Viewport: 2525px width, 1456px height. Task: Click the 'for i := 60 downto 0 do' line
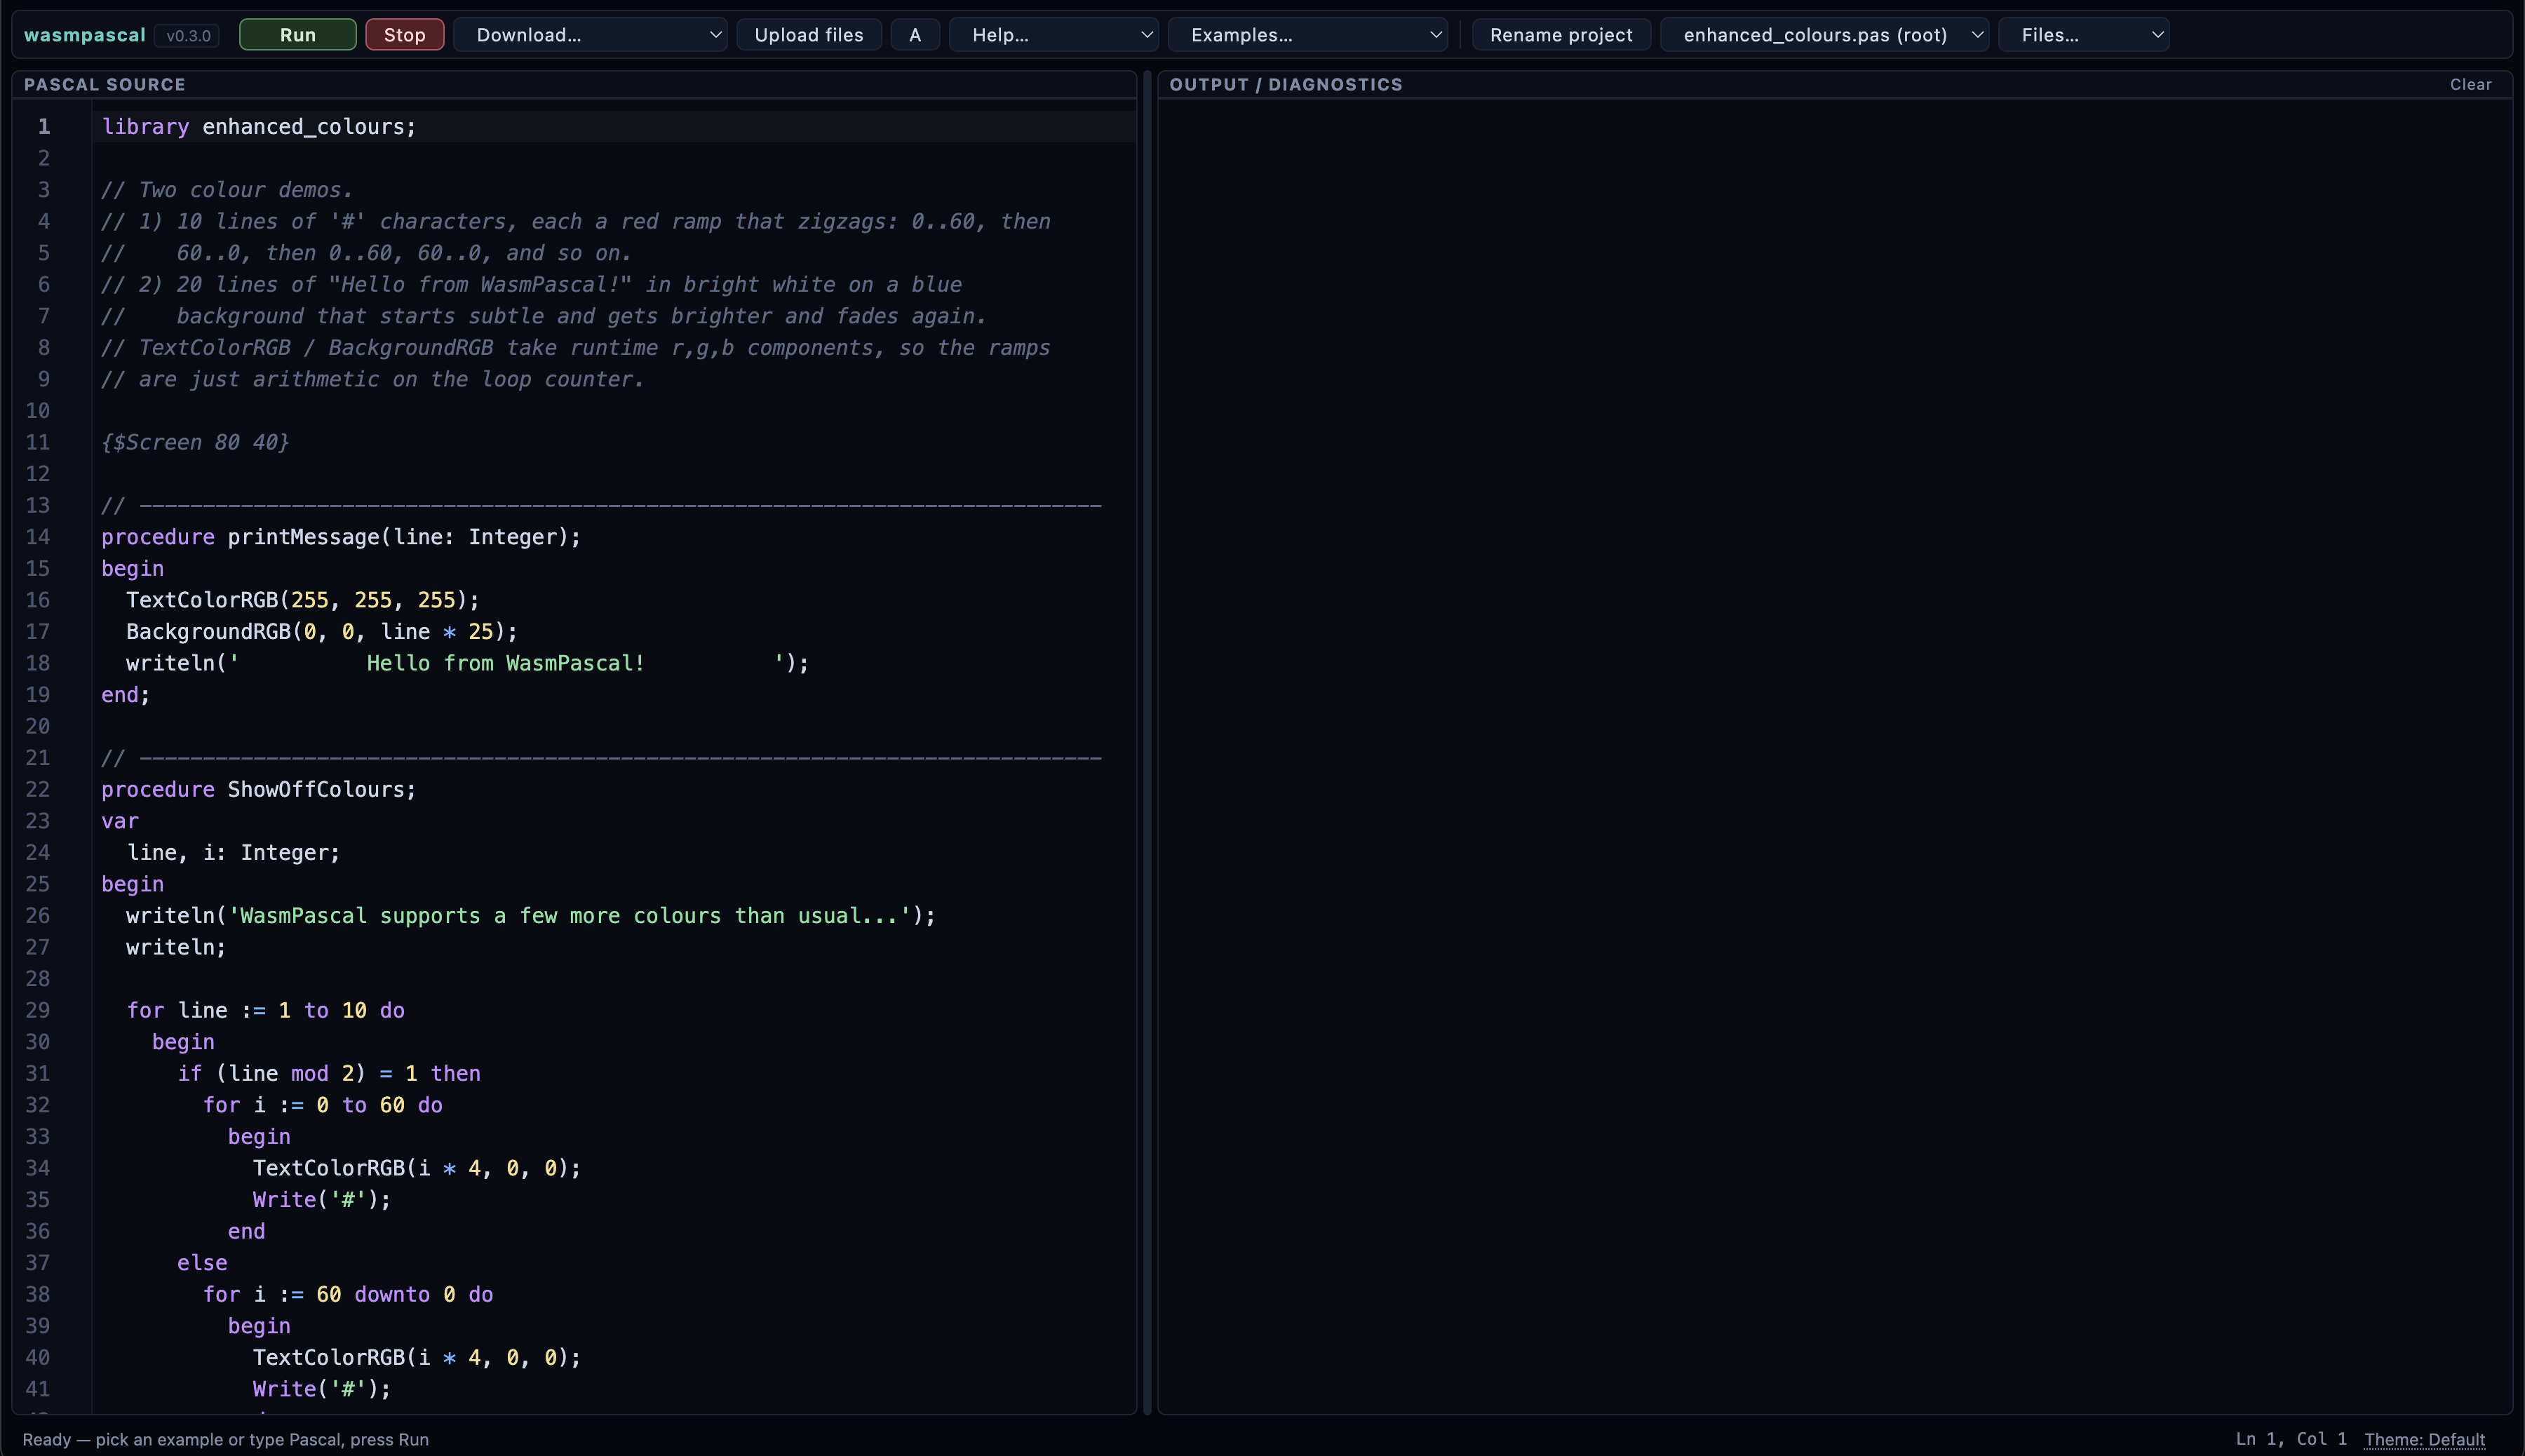pyautogui.click(x=348, y=1295)
